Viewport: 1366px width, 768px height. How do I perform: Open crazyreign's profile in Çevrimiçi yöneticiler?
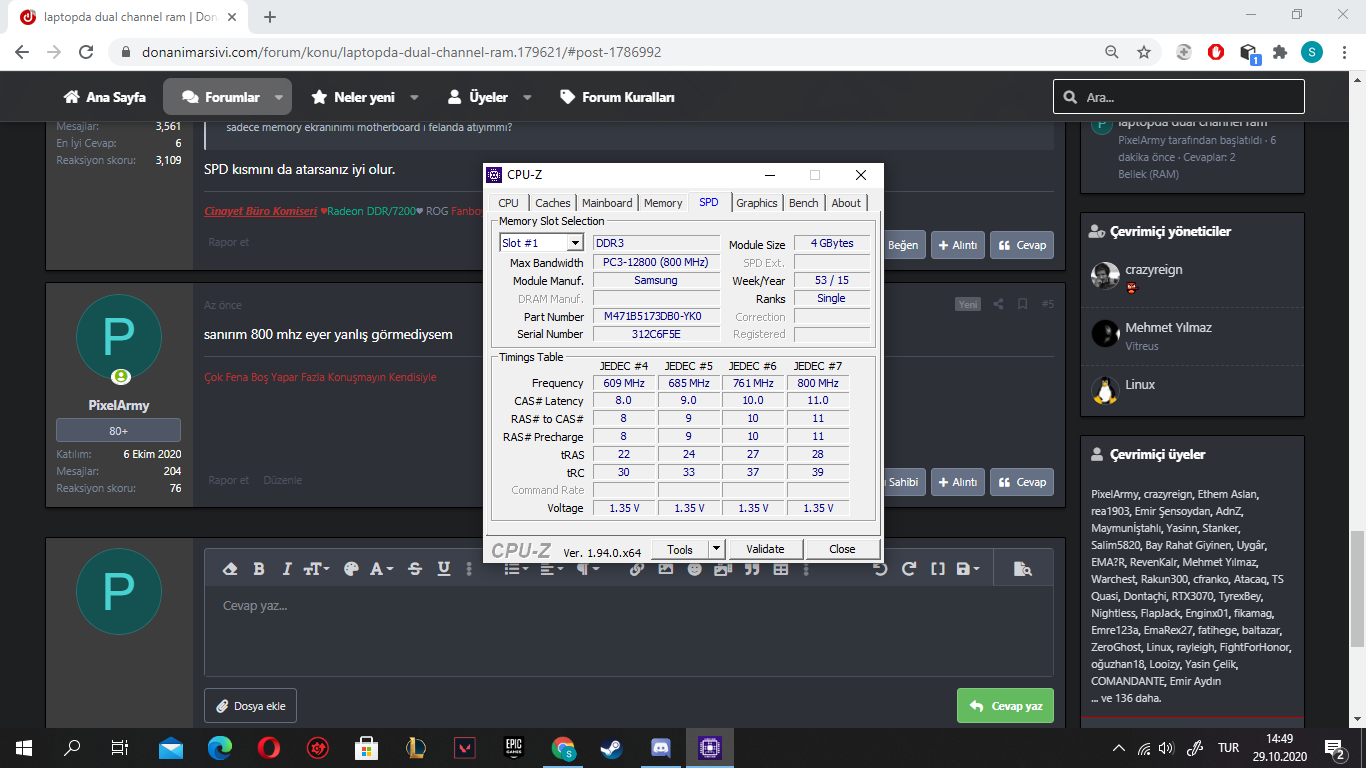[1154, 270]
